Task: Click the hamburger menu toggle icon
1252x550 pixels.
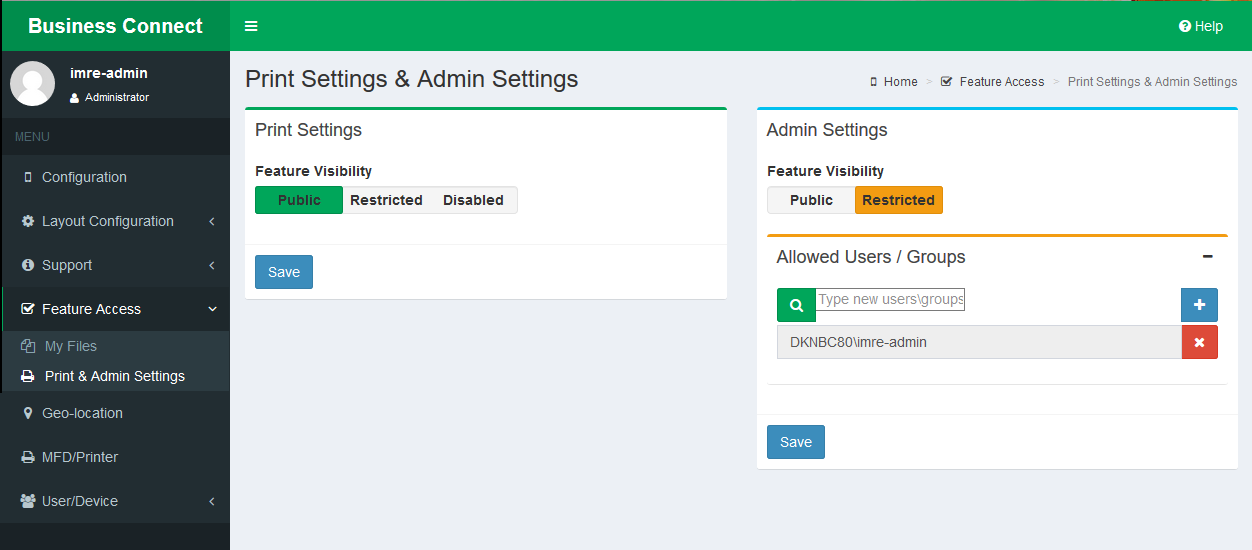Action: click(x=251, y=26)
